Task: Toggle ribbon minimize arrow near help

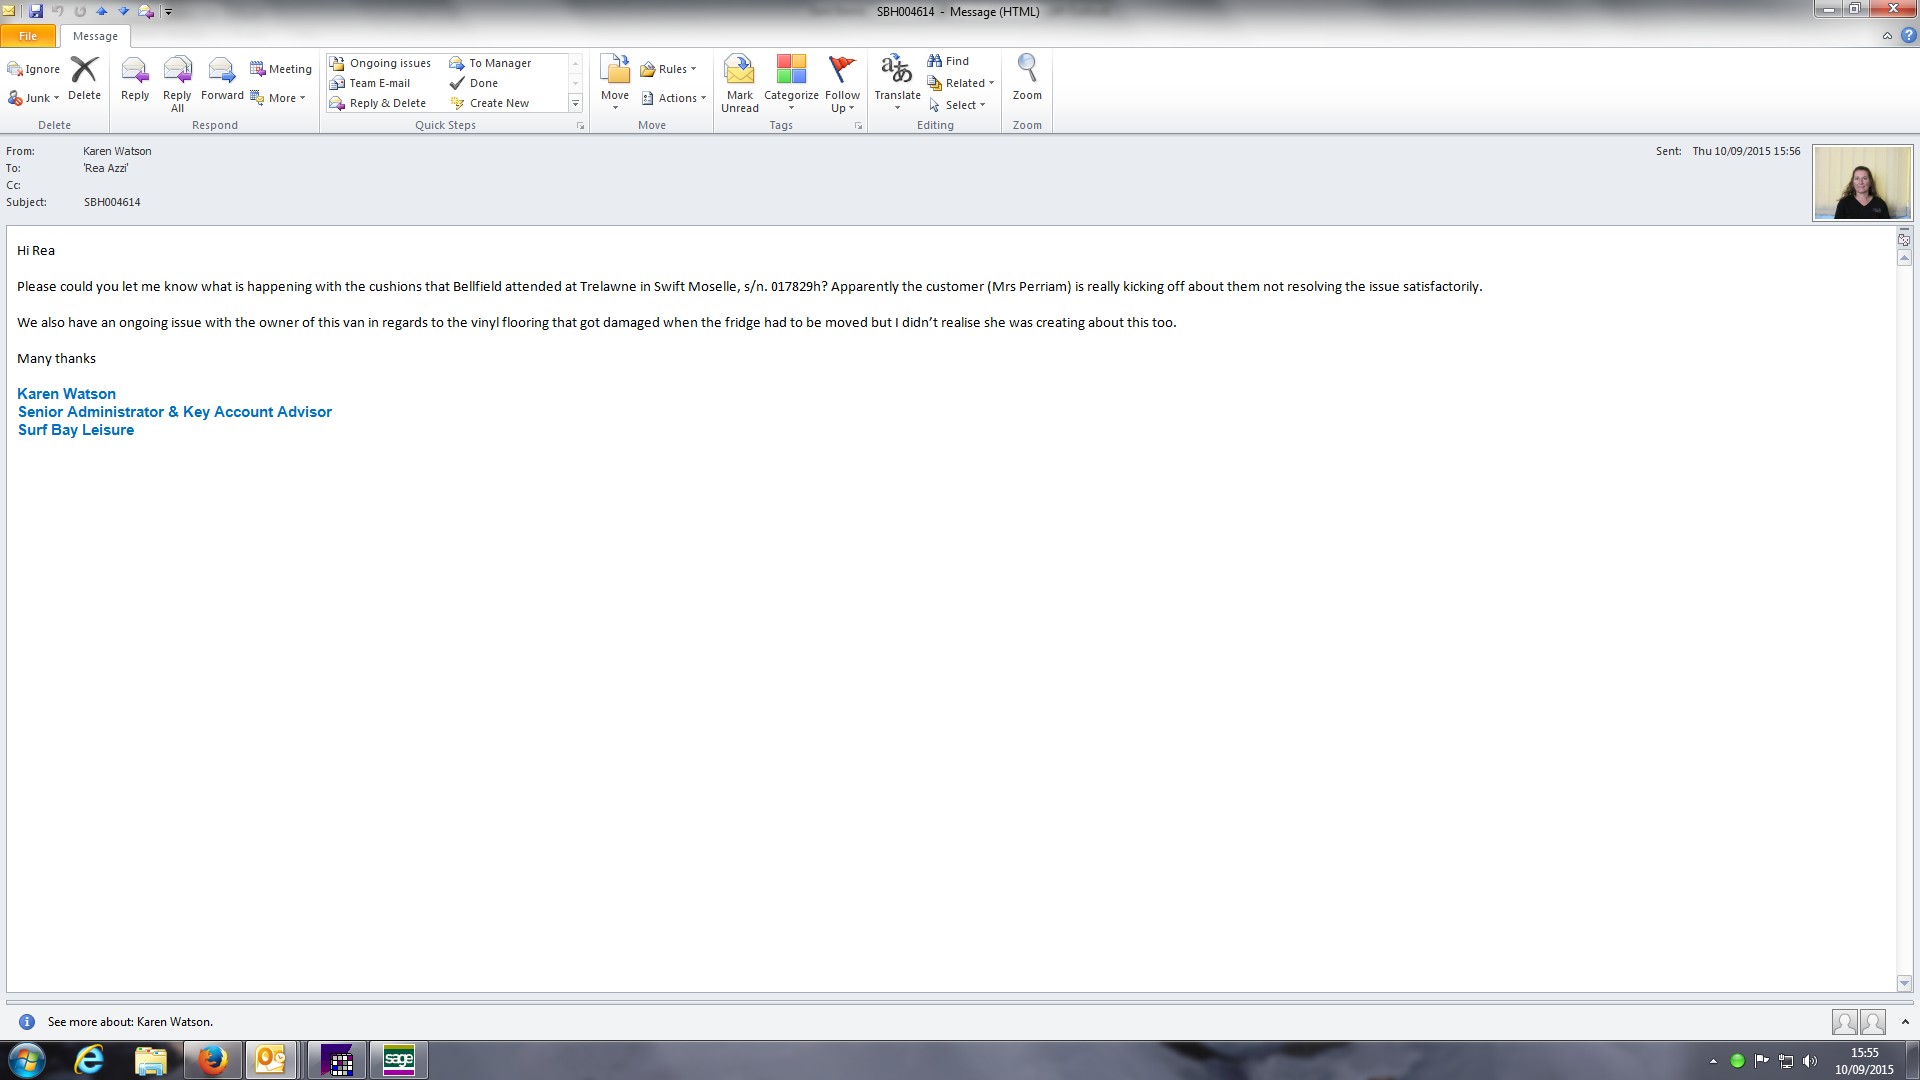Action: [x=1887, y=36]
